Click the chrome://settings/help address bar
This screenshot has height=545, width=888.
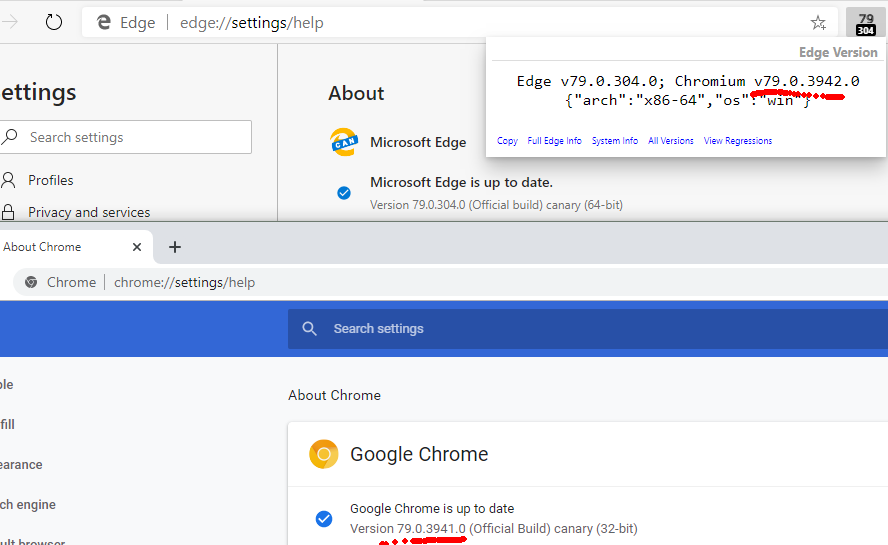pos(450,282)
